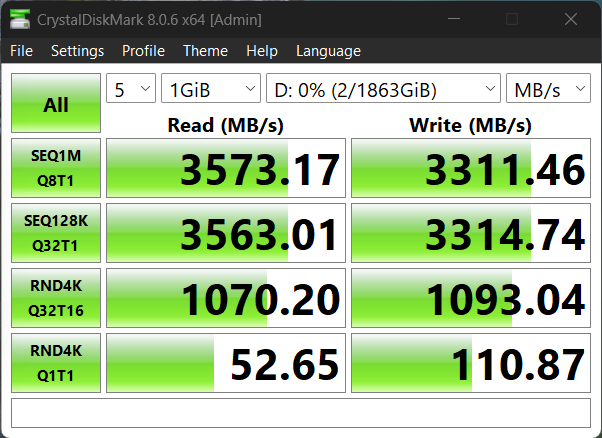Change the MB/s unit dropdown
602x438 pixels.
548,90
